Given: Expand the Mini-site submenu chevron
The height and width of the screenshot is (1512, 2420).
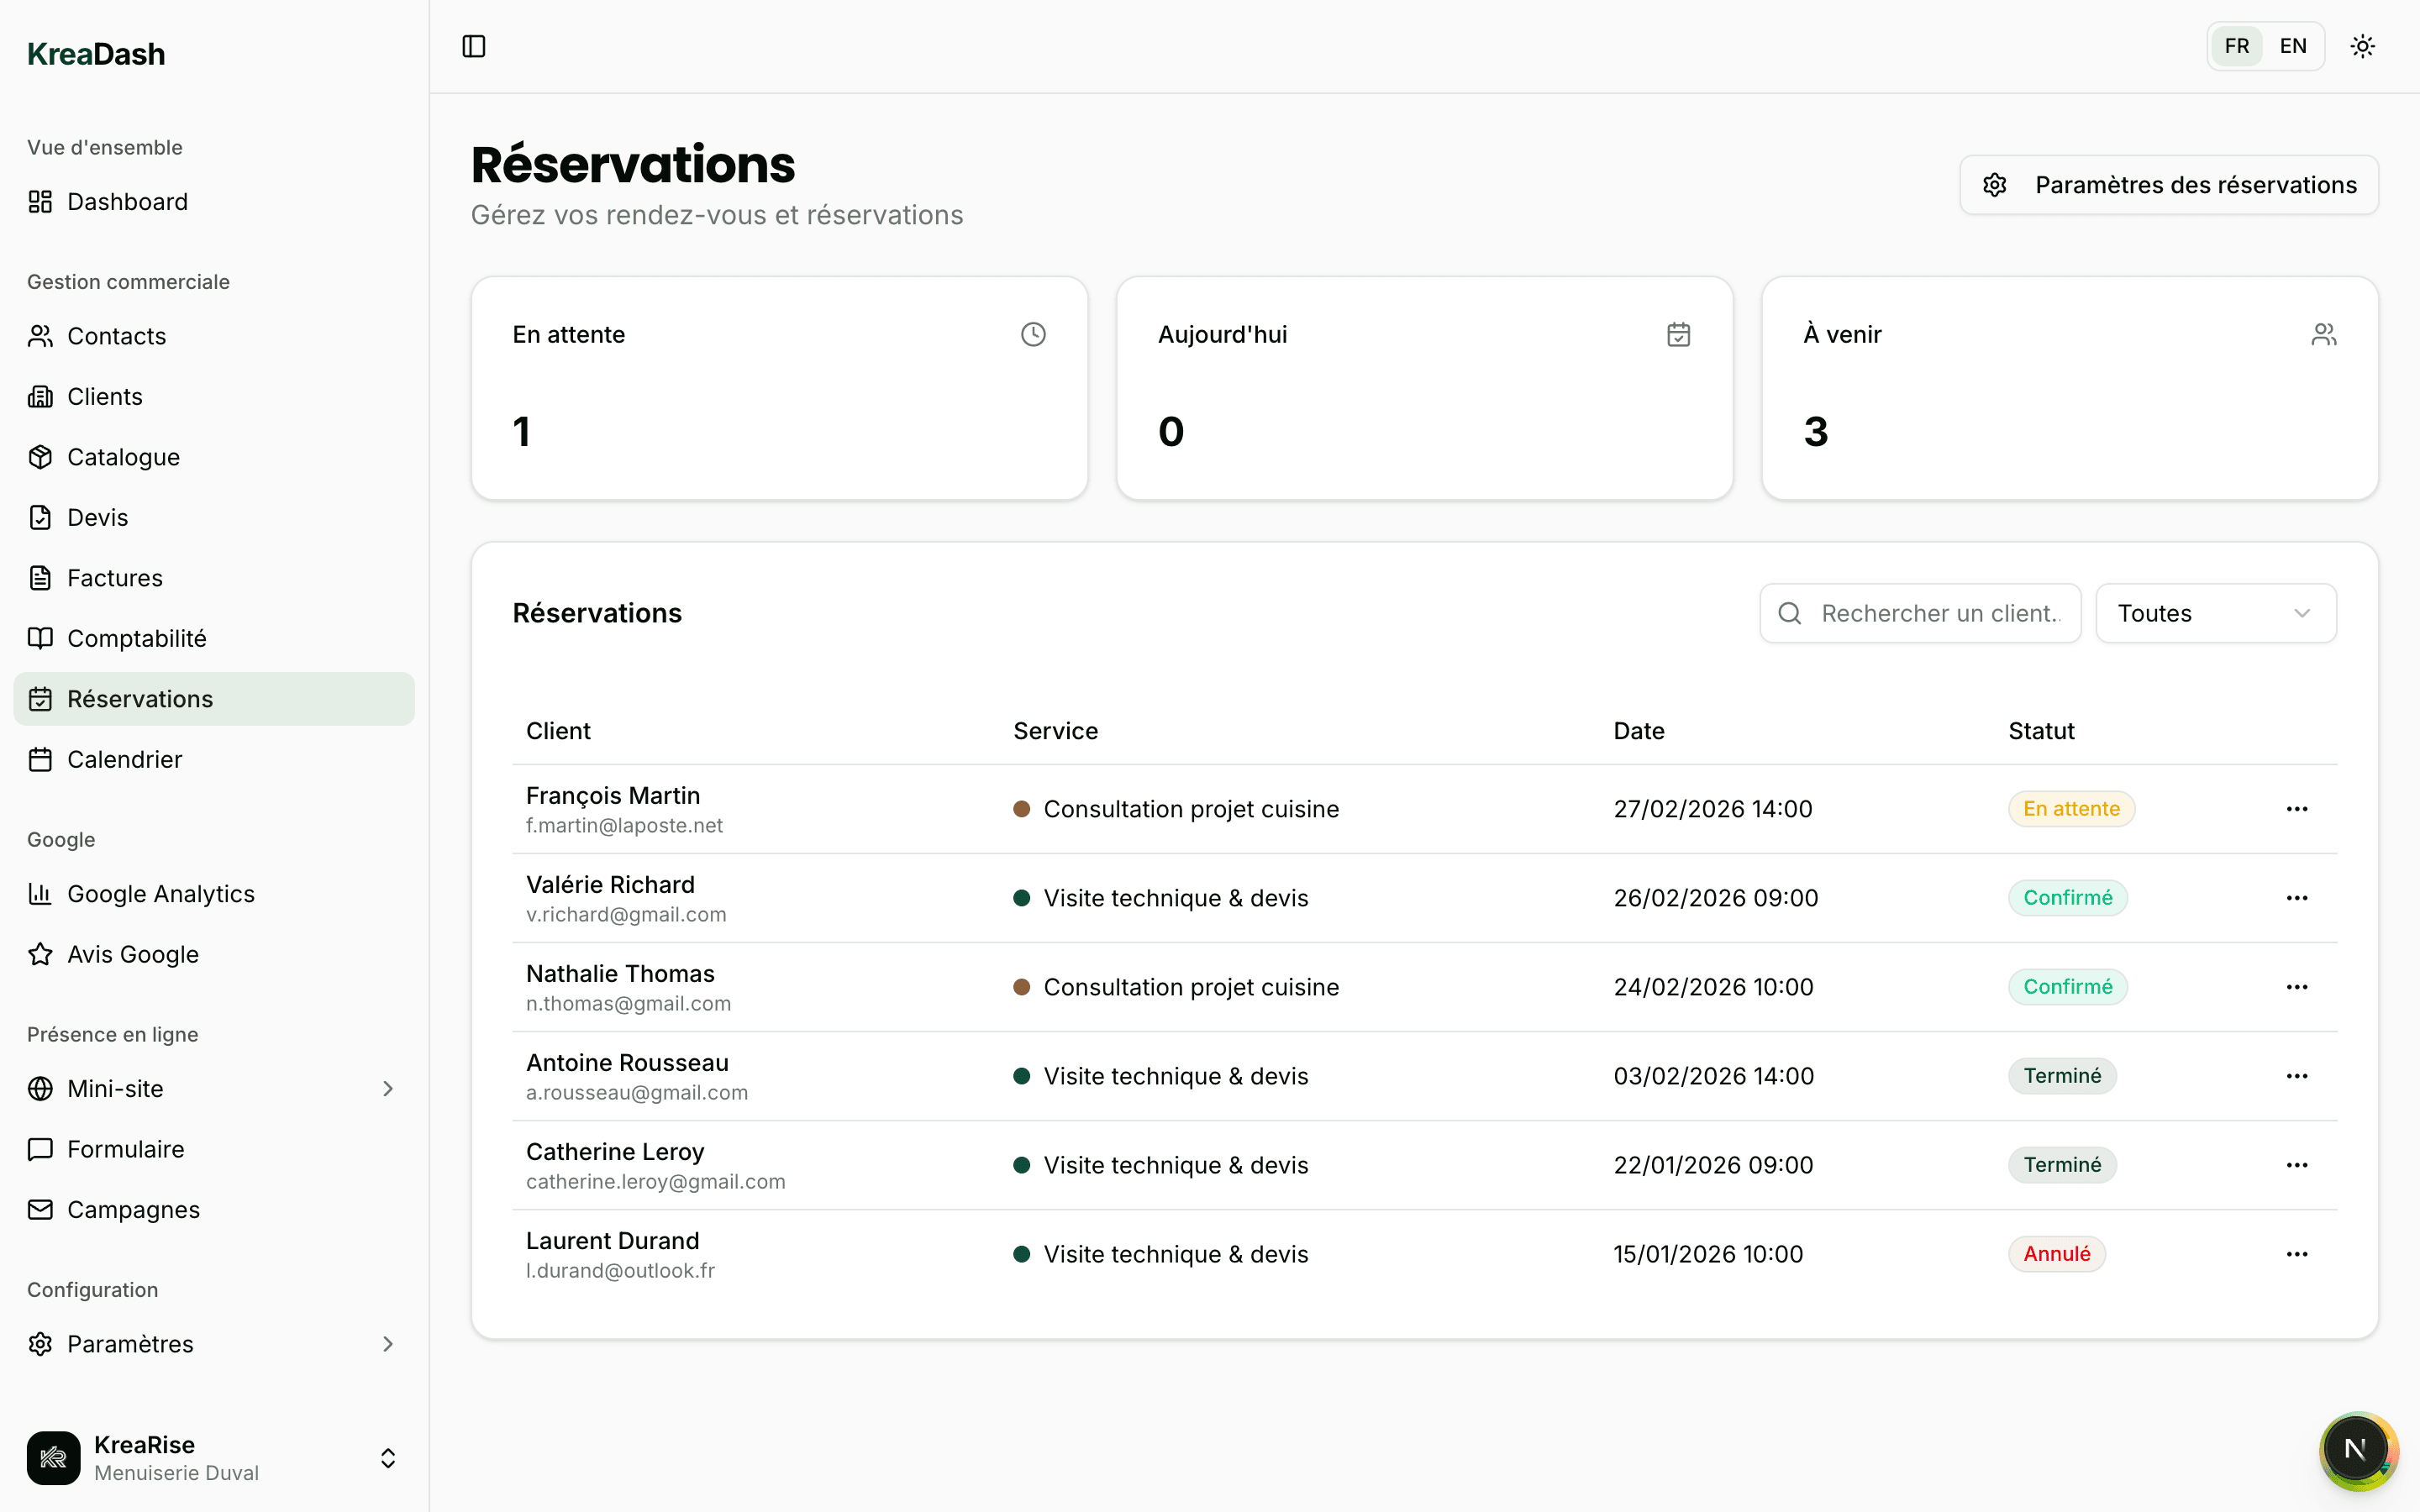Looking at the screenshot, I should pos(388,1089).
